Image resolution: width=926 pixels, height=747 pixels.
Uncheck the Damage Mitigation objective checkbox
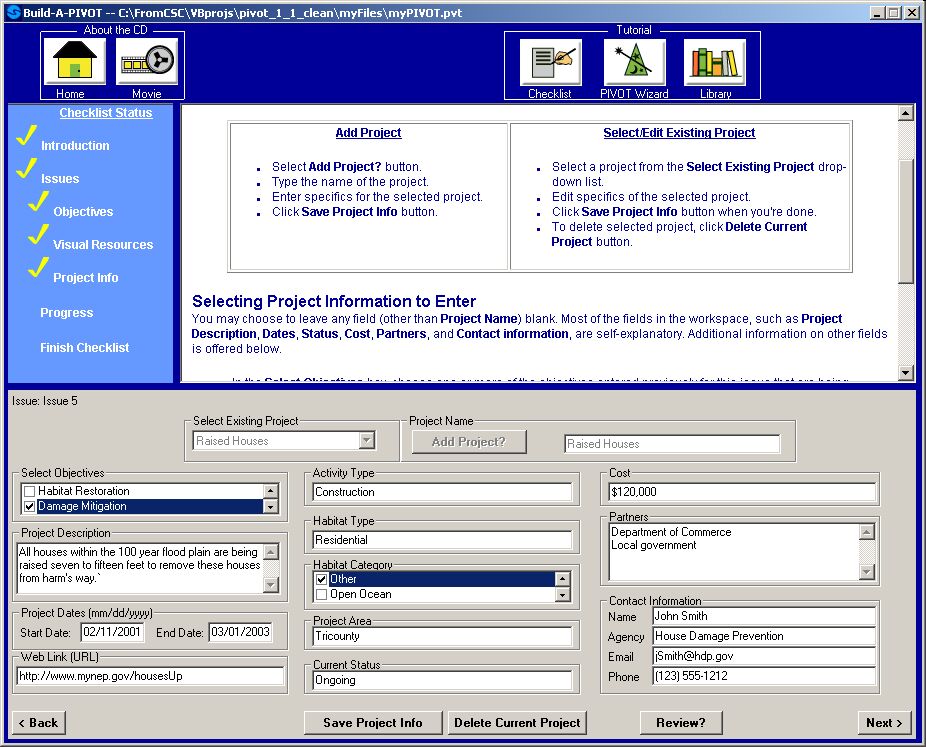(x=30, y=507)
